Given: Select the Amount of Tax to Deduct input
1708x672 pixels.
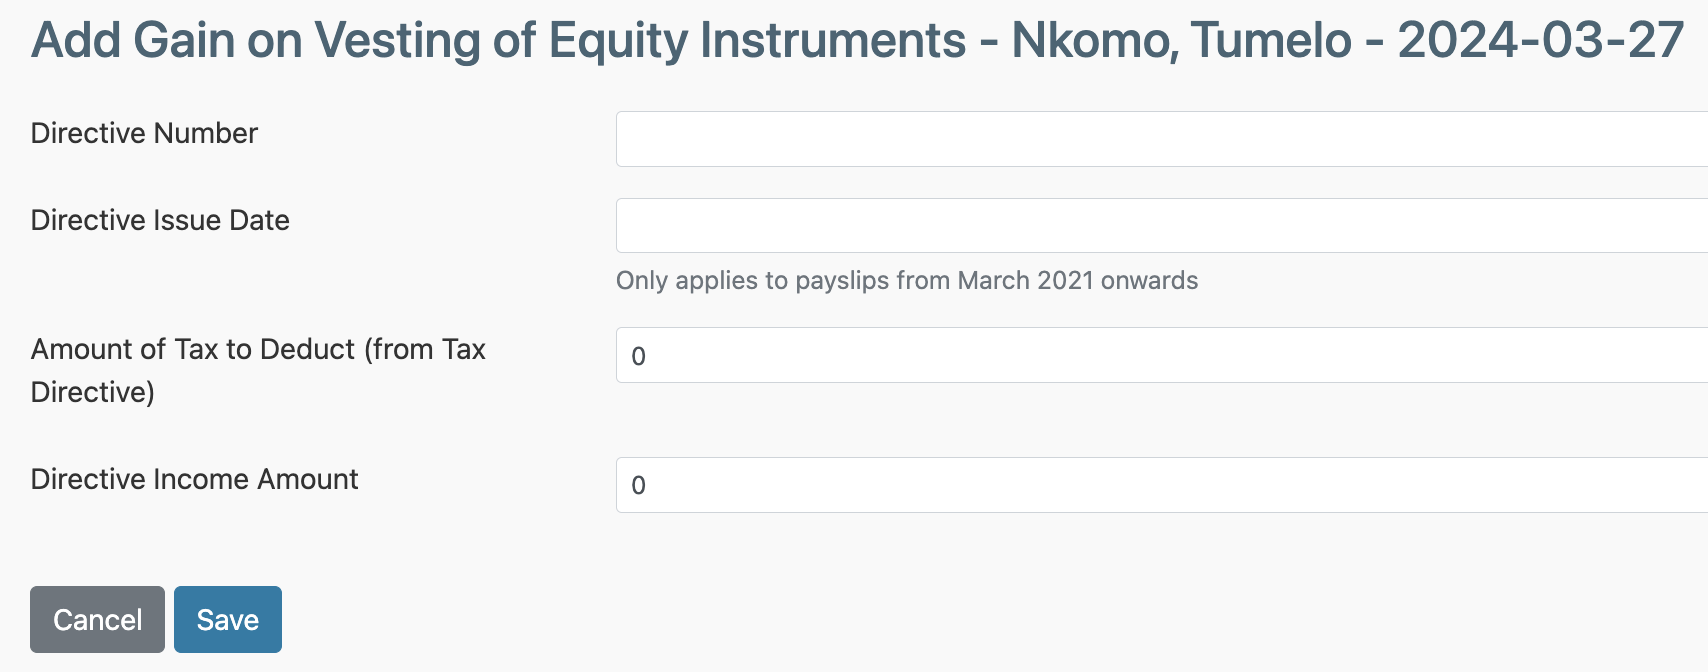Looking at the screenshot, I should tap(1160, 355).
